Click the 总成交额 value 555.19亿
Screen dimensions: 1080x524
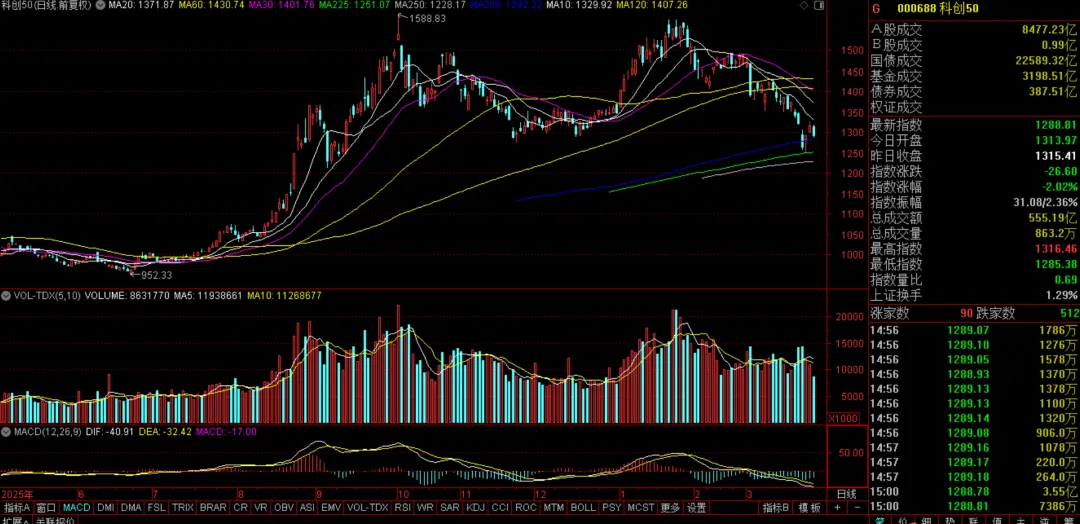(1052, 218)
